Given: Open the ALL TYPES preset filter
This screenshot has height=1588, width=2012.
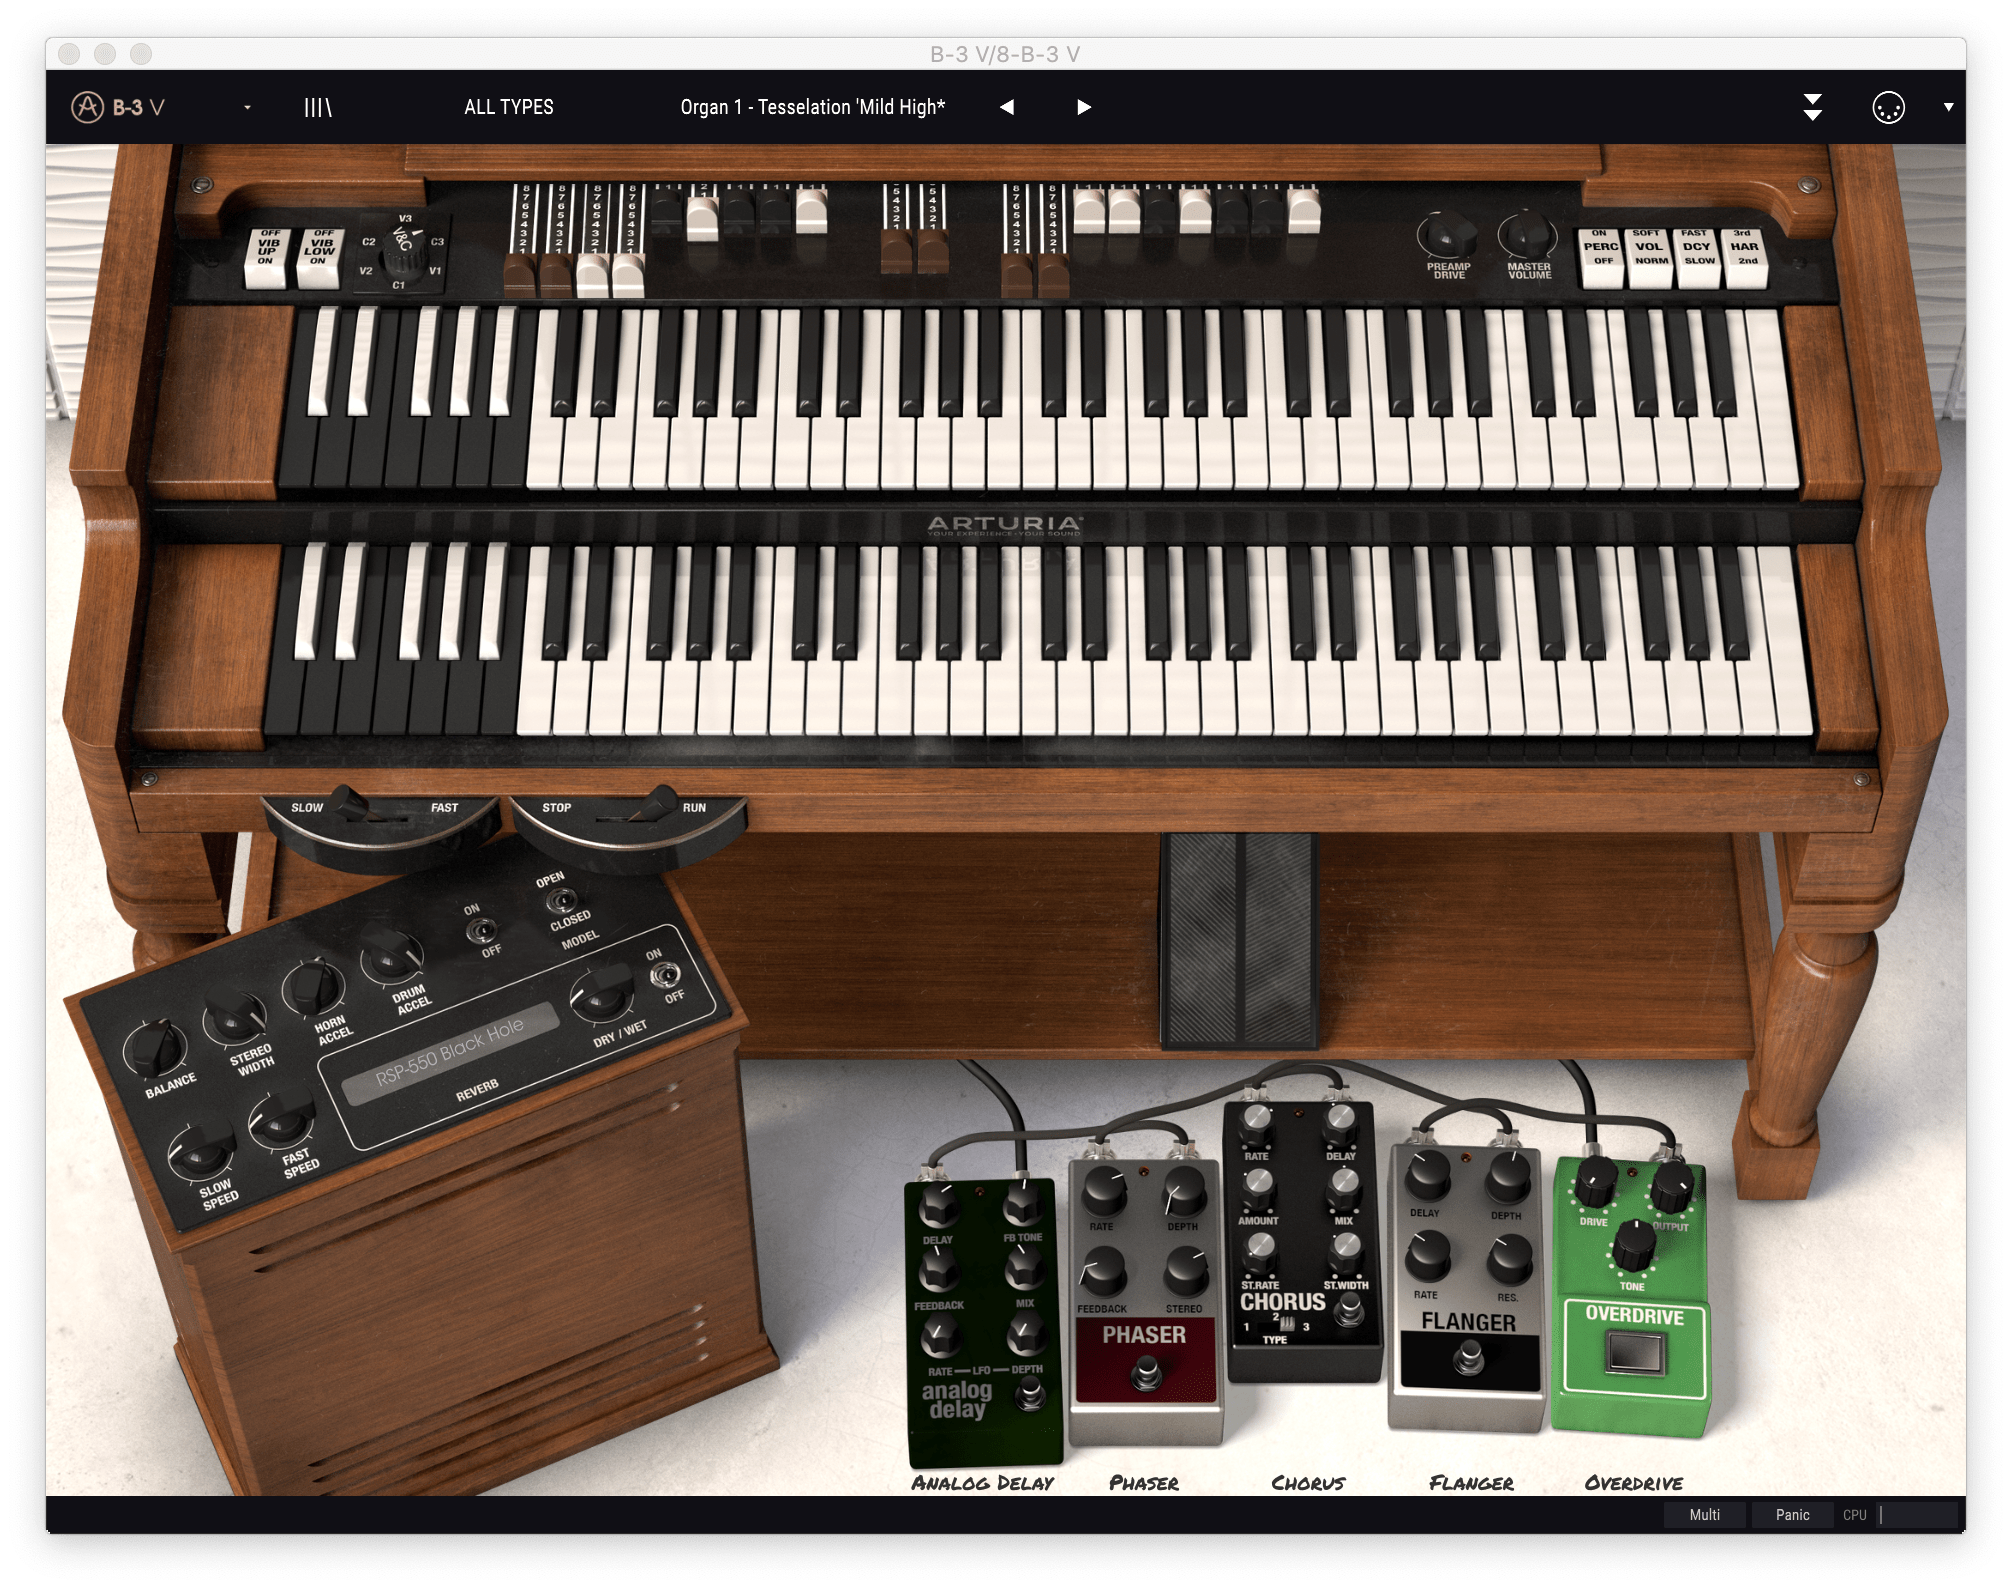Looking at the screenshot, I should click(x=508, y=107).
